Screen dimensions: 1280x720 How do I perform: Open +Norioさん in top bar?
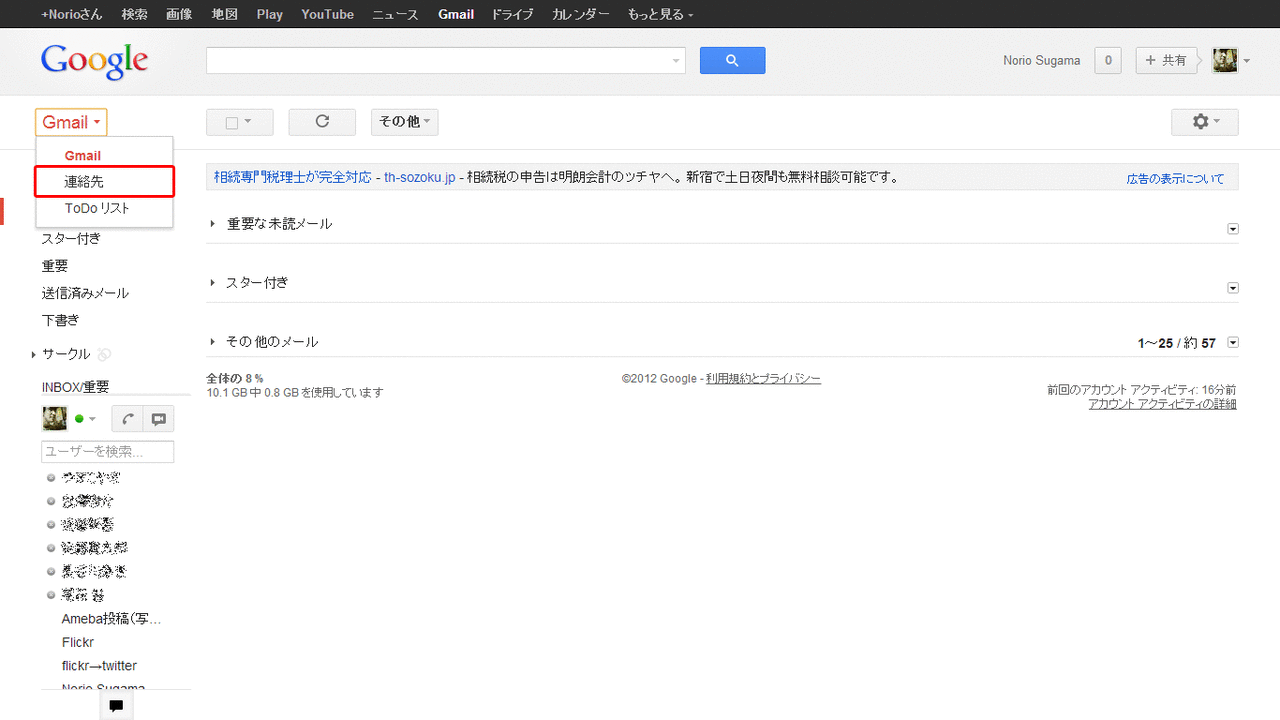74,14
